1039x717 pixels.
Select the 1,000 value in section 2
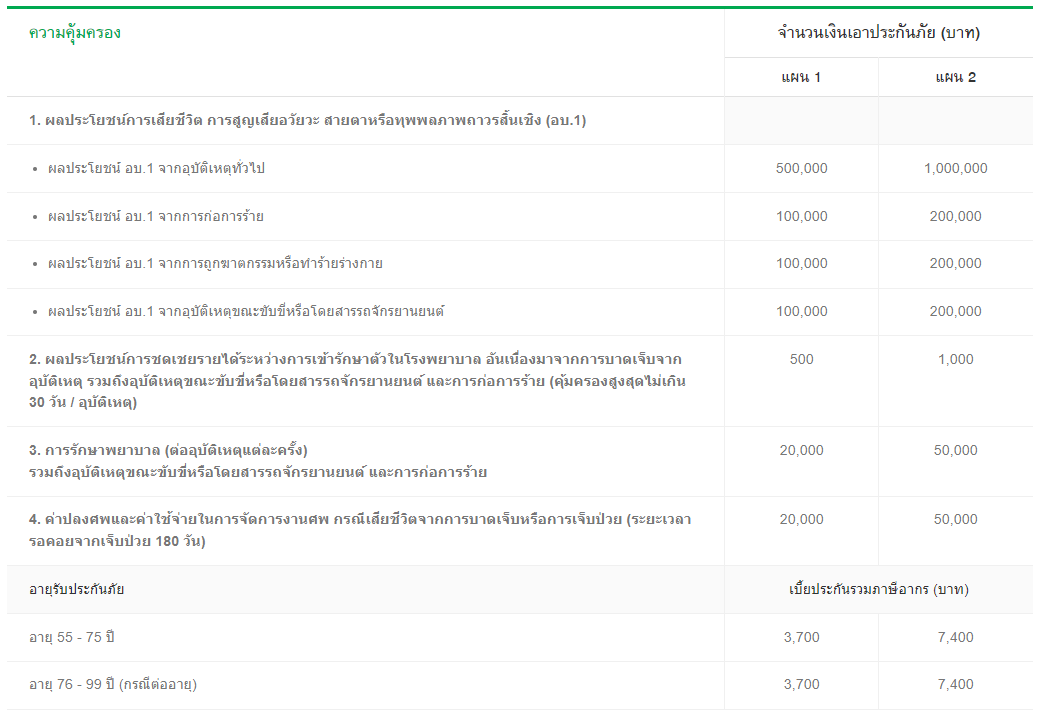pos(956,359)
